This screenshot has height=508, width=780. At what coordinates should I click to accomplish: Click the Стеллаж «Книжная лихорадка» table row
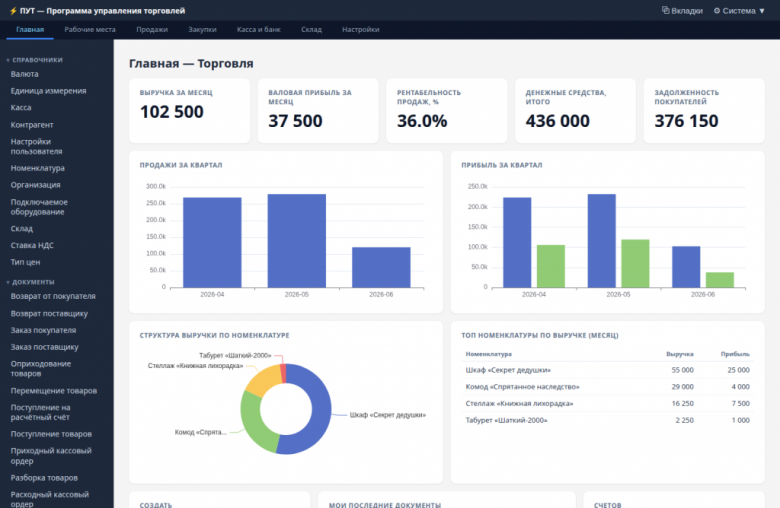click(x=607, y=404)
